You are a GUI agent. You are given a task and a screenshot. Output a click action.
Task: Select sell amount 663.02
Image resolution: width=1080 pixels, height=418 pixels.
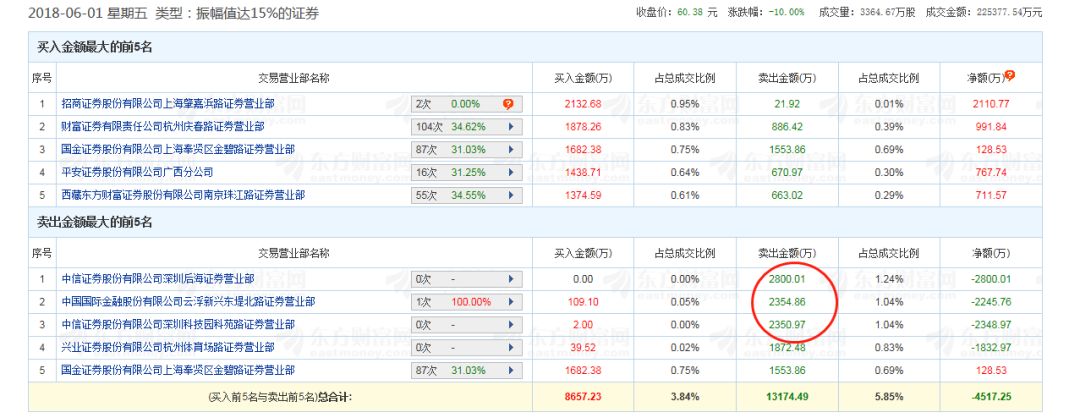point(787,196)
